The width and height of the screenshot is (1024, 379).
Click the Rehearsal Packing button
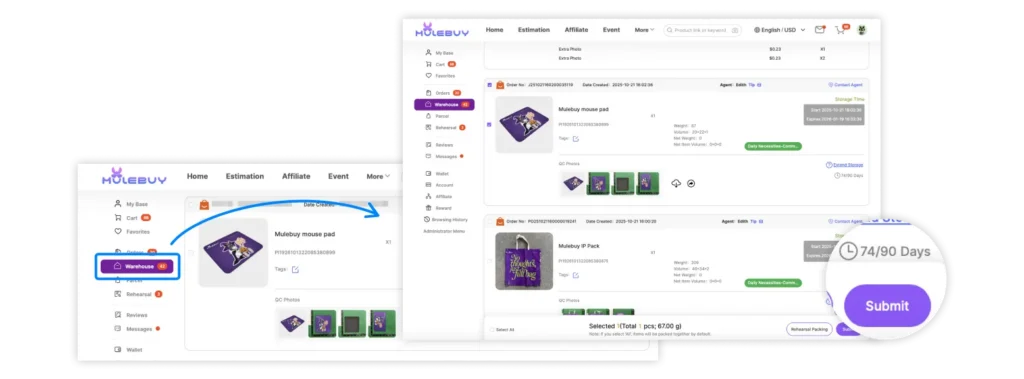click(809, 329)
